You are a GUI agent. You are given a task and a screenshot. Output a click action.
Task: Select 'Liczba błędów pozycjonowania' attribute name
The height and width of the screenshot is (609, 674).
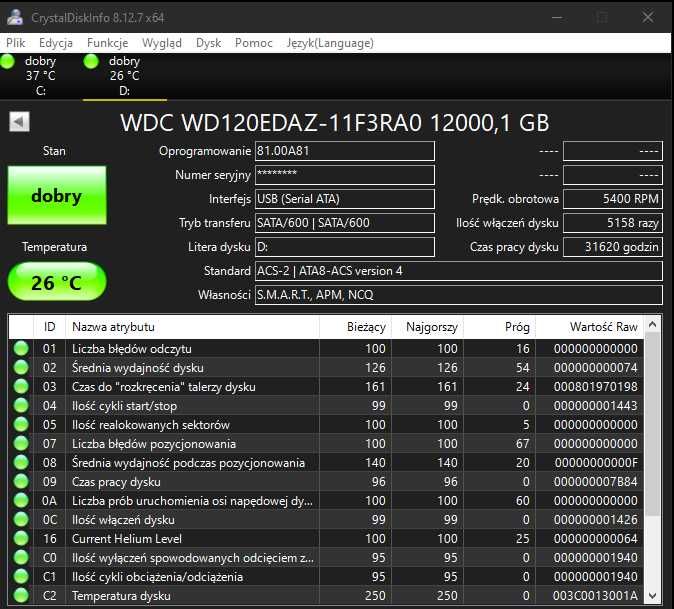154,444
